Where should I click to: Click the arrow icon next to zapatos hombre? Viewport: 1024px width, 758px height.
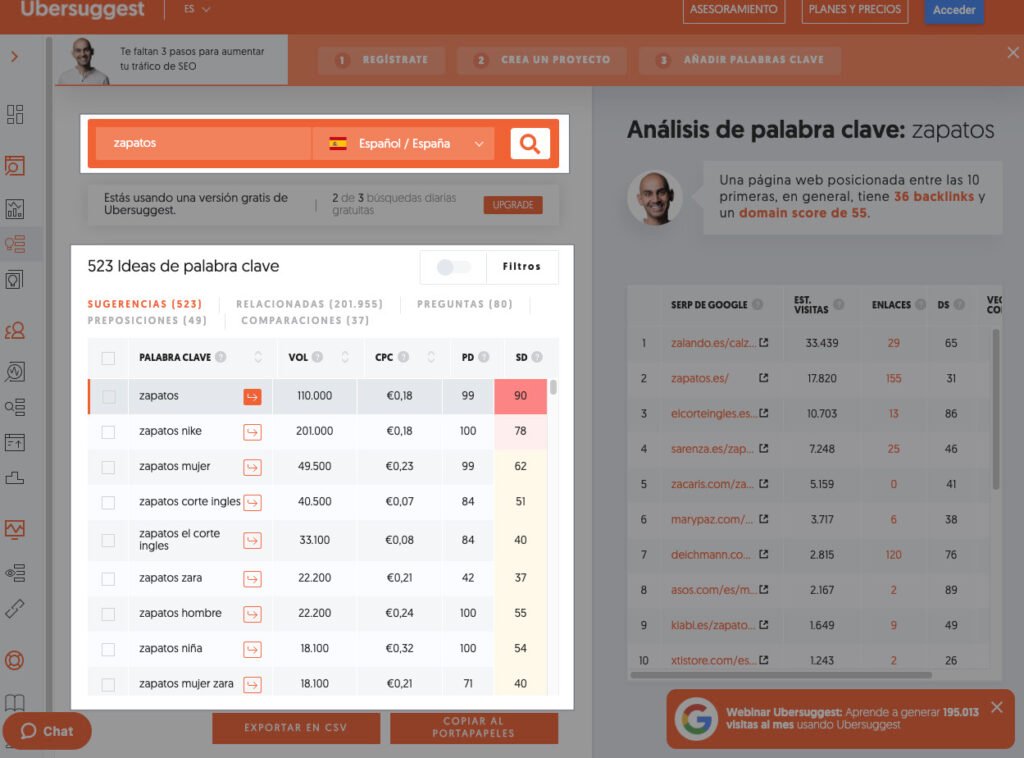pos(252,614)
